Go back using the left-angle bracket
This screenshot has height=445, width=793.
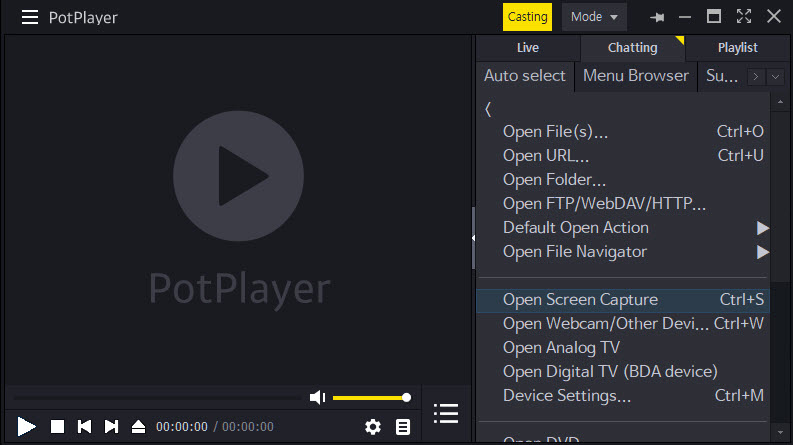(488, 109)
